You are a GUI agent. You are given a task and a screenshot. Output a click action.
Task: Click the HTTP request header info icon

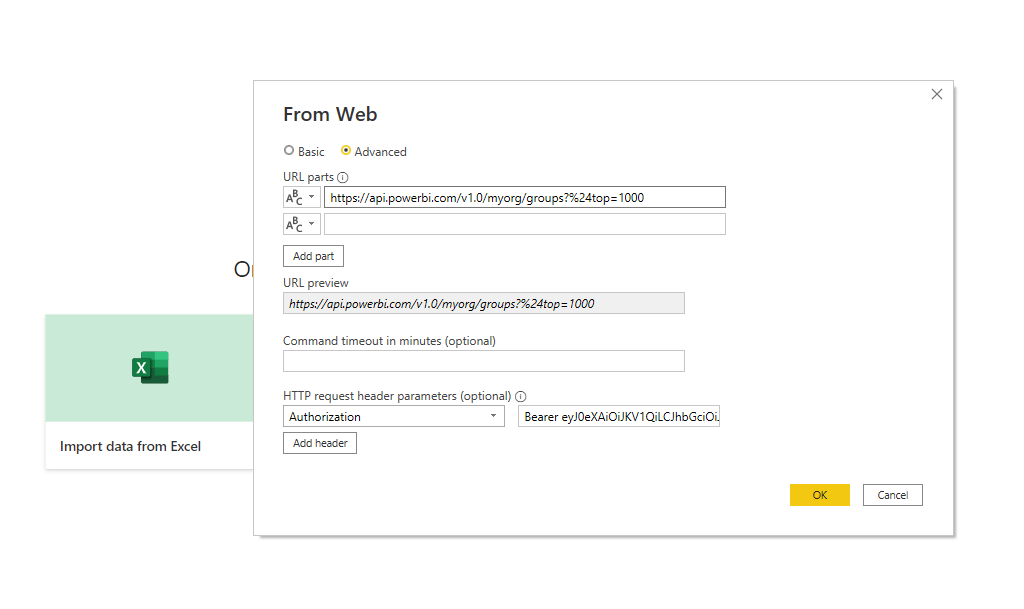point(520,396)
